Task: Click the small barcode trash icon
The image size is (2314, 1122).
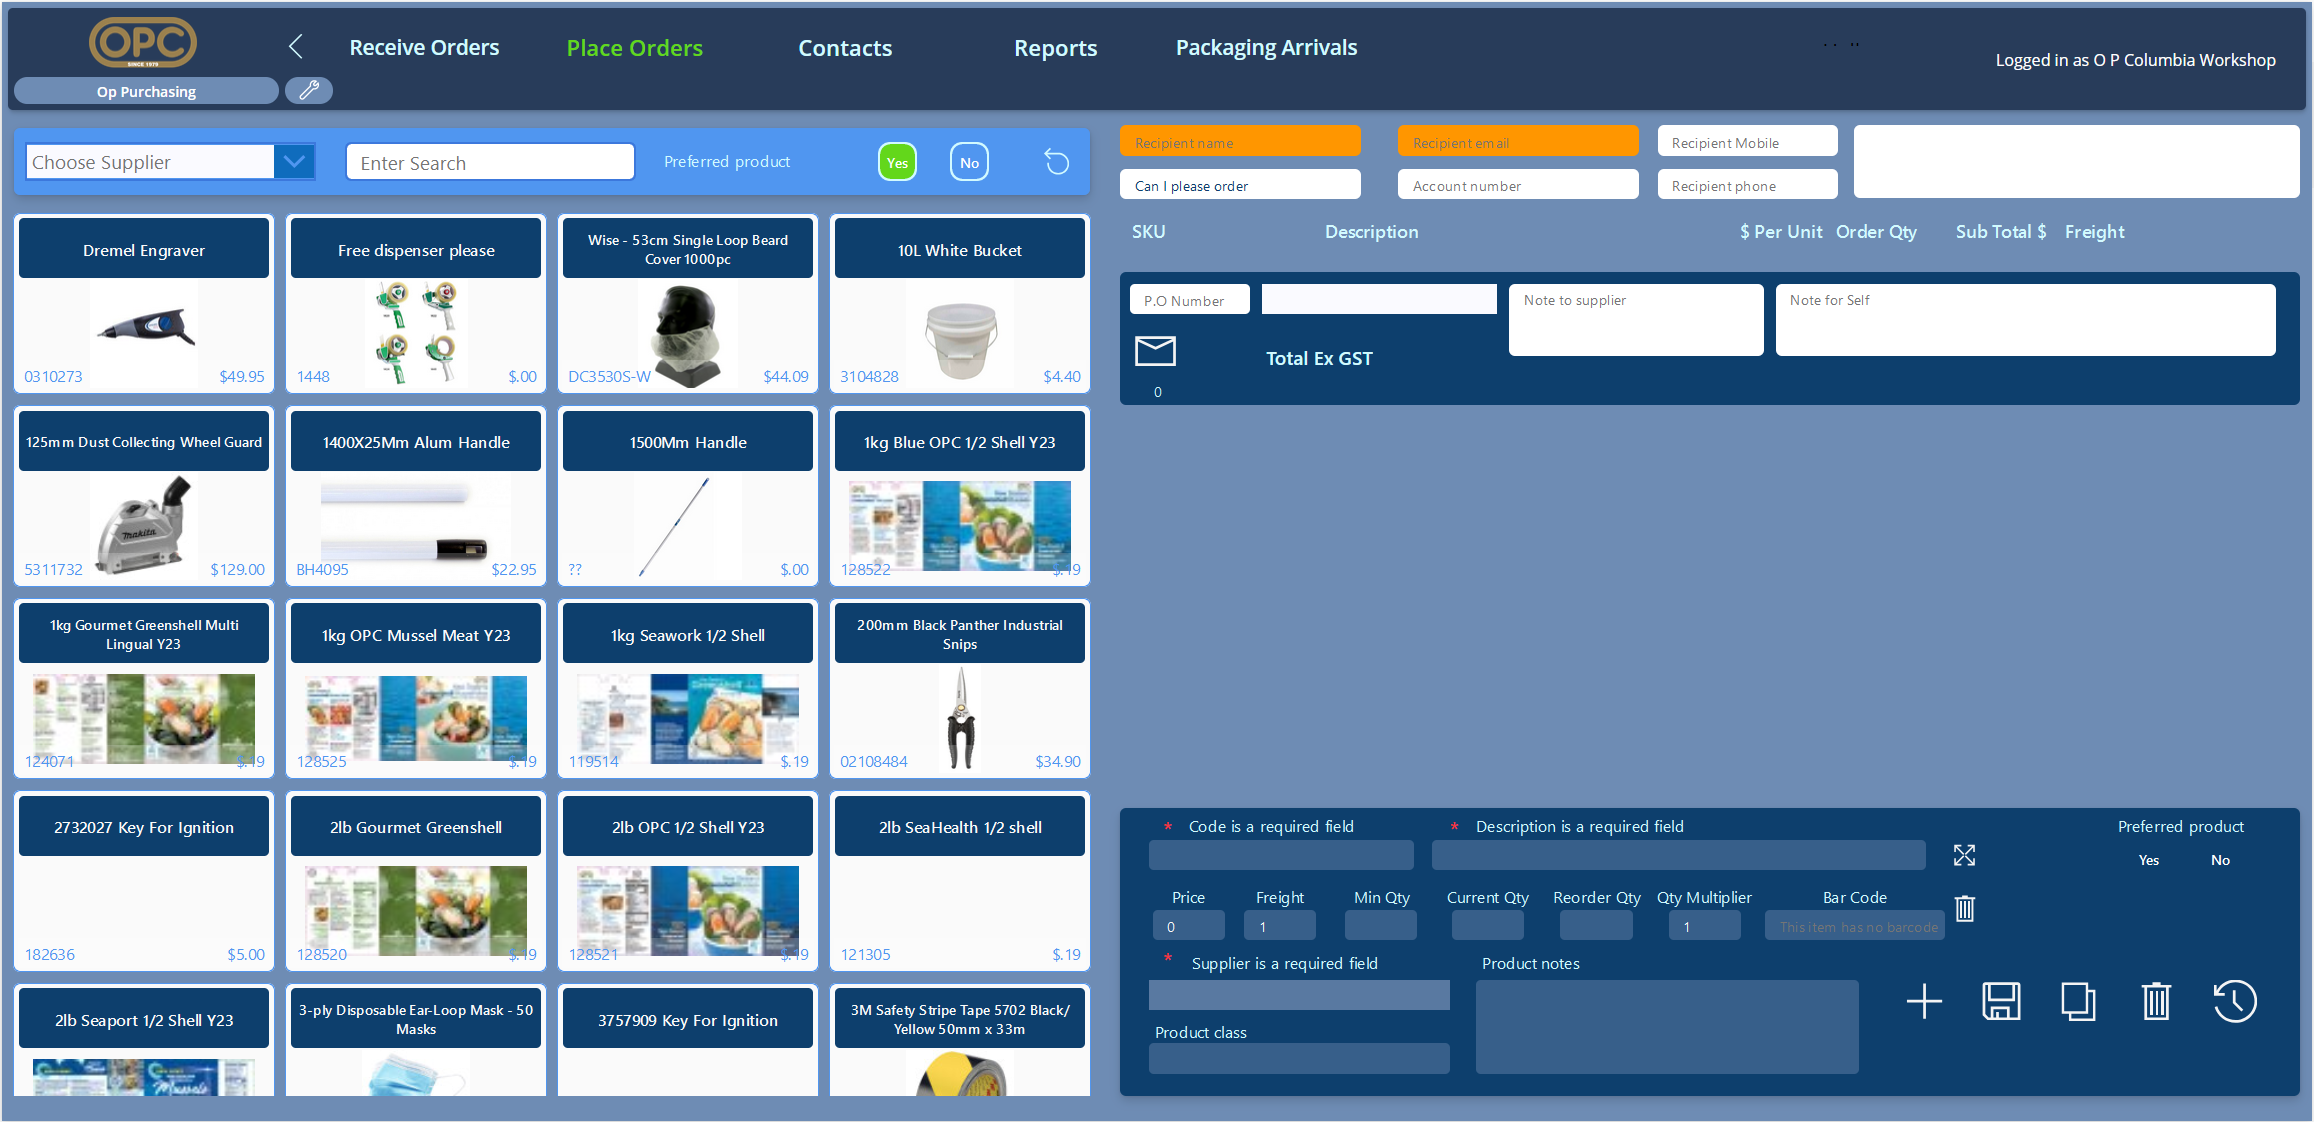Action: click(x=1964, y=908)
